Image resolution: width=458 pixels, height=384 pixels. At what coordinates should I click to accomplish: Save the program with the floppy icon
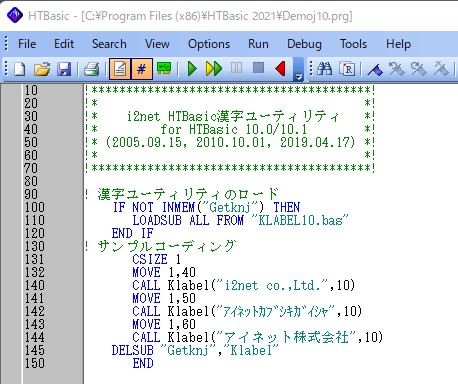pyautogui.click(x=64, y=69)
